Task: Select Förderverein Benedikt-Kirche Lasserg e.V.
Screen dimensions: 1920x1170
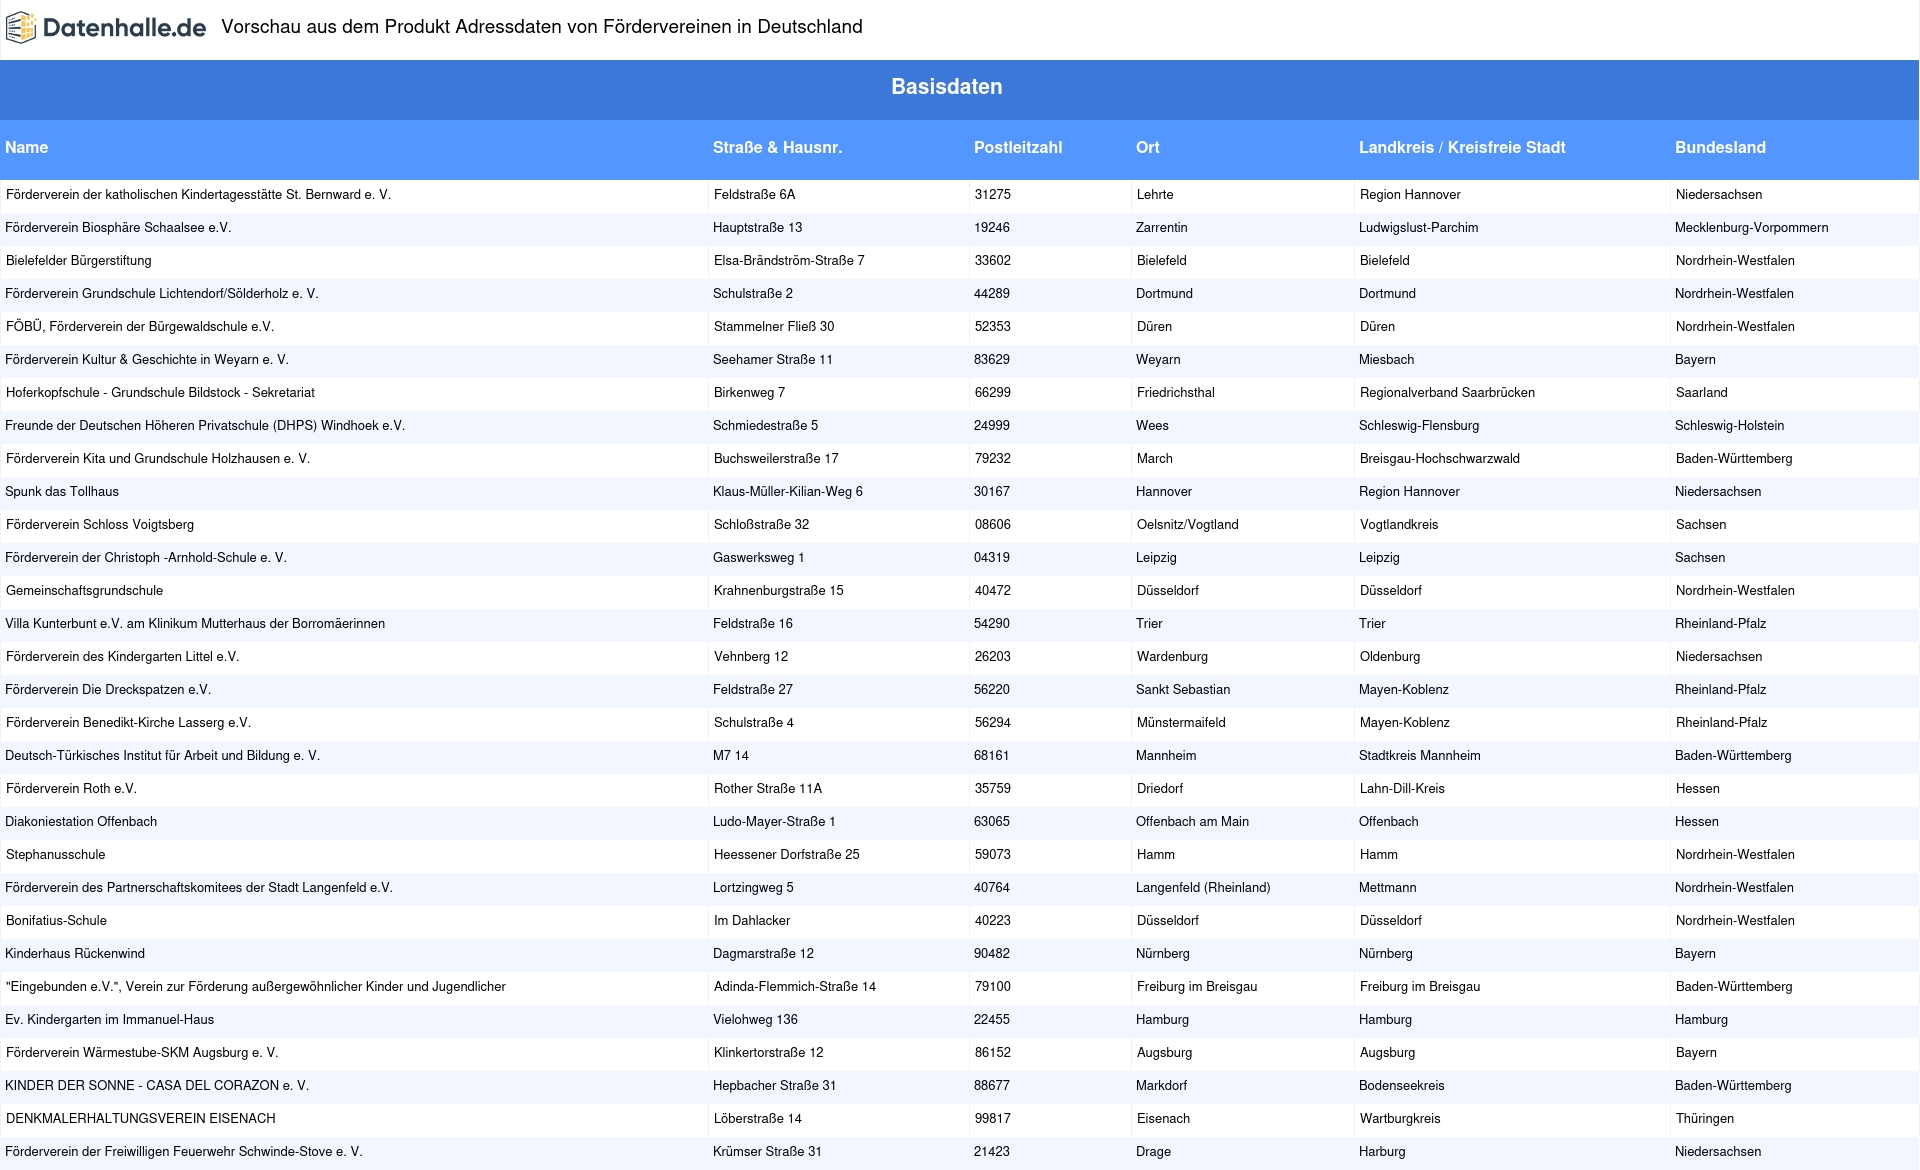Action: 128,723
